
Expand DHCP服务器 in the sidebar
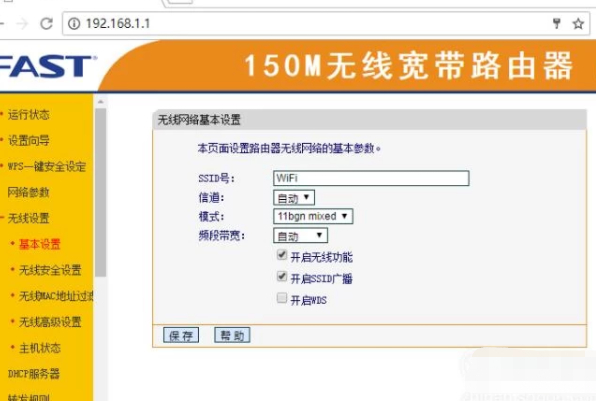coord(33,374)
